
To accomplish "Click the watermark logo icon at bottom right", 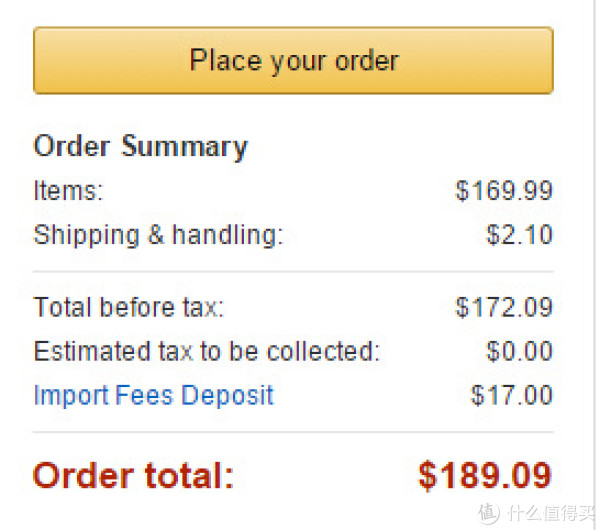I will pyautogui.click(x=489, y=513).
